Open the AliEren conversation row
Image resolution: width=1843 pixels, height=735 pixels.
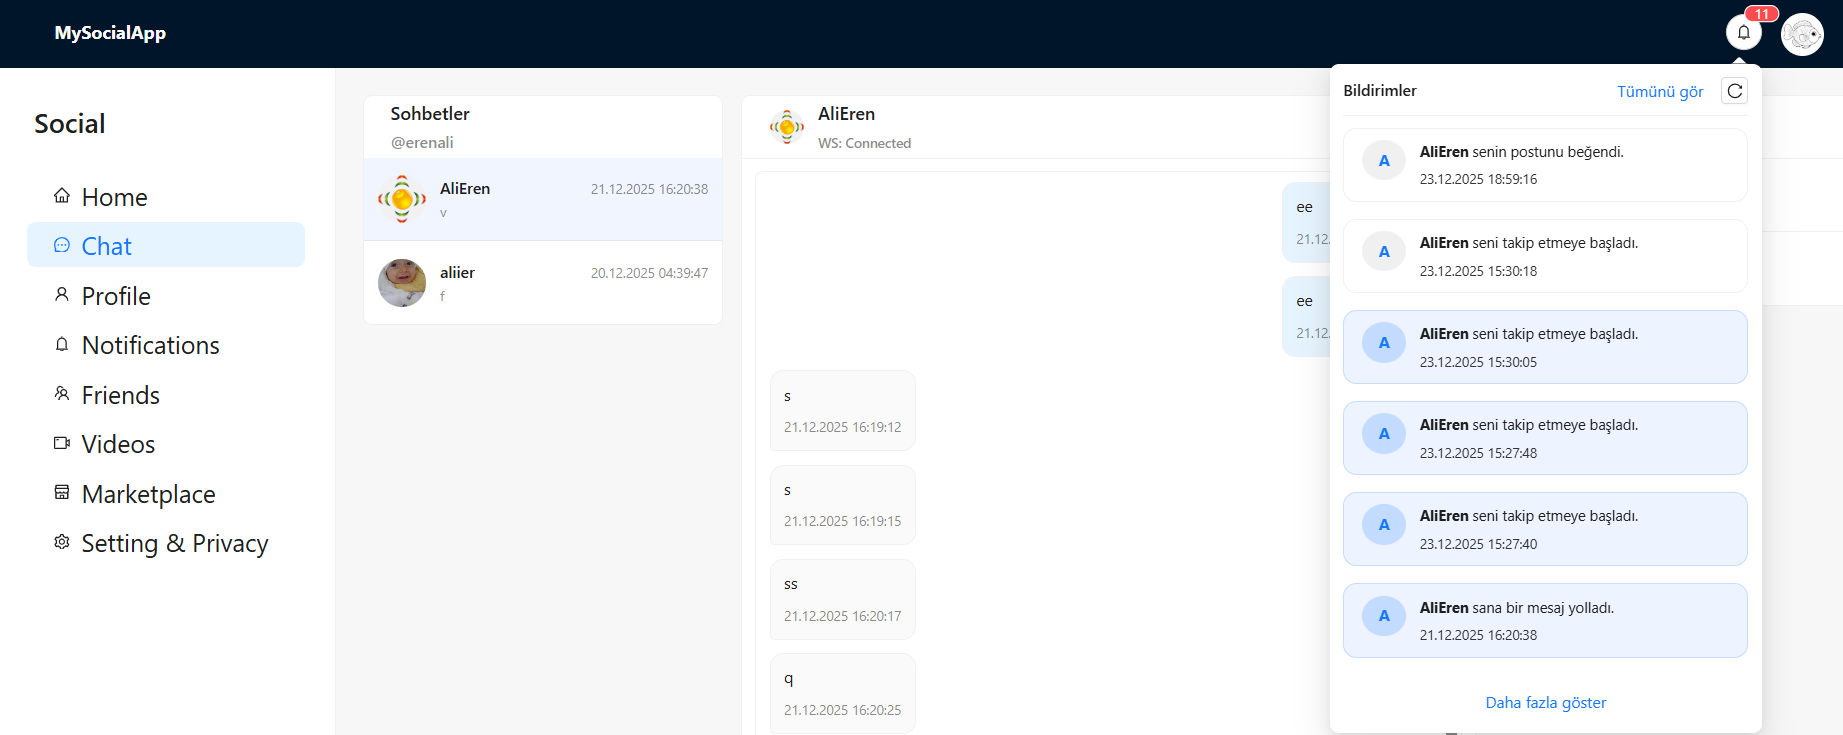point(543,199)
